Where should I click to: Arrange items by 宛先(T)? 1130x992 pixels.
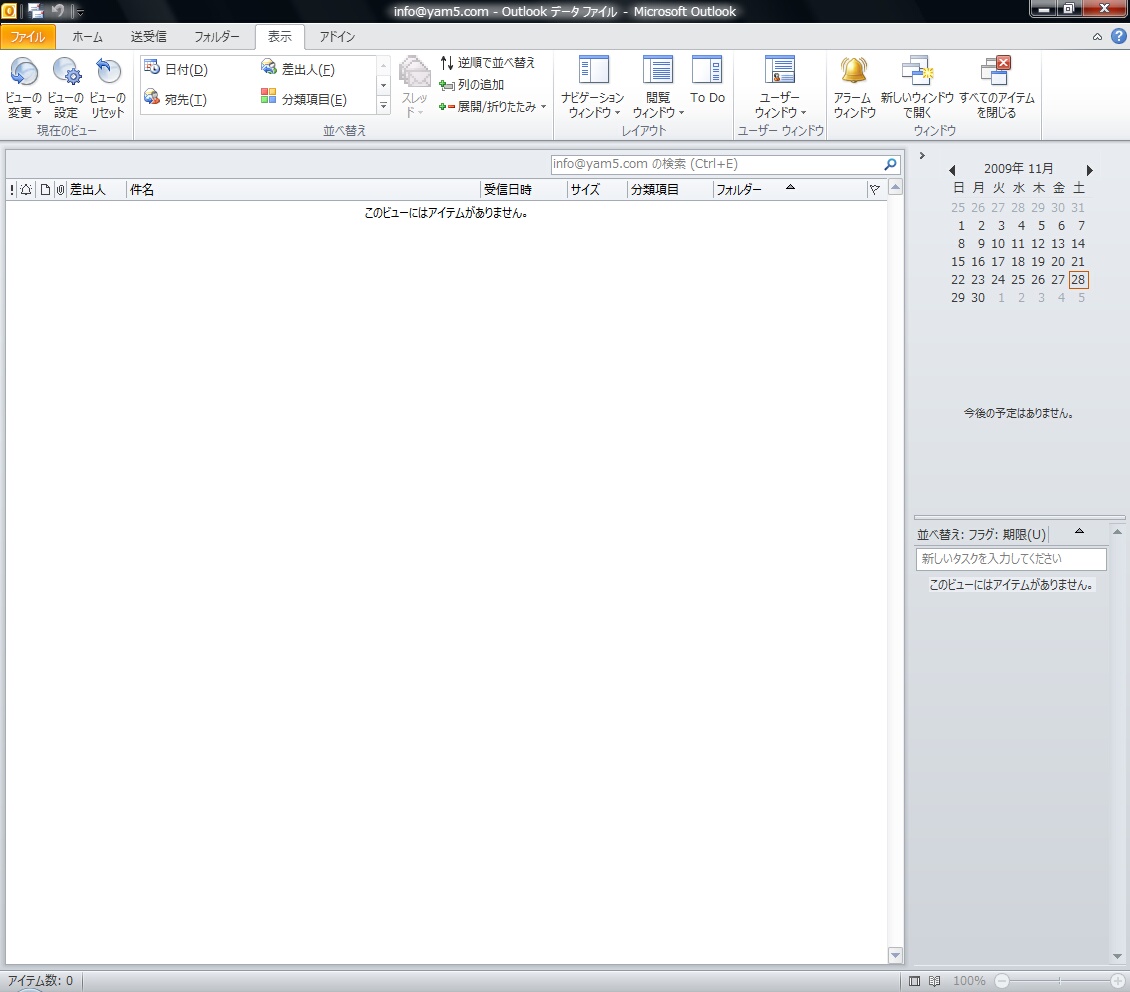click(175, 99)
